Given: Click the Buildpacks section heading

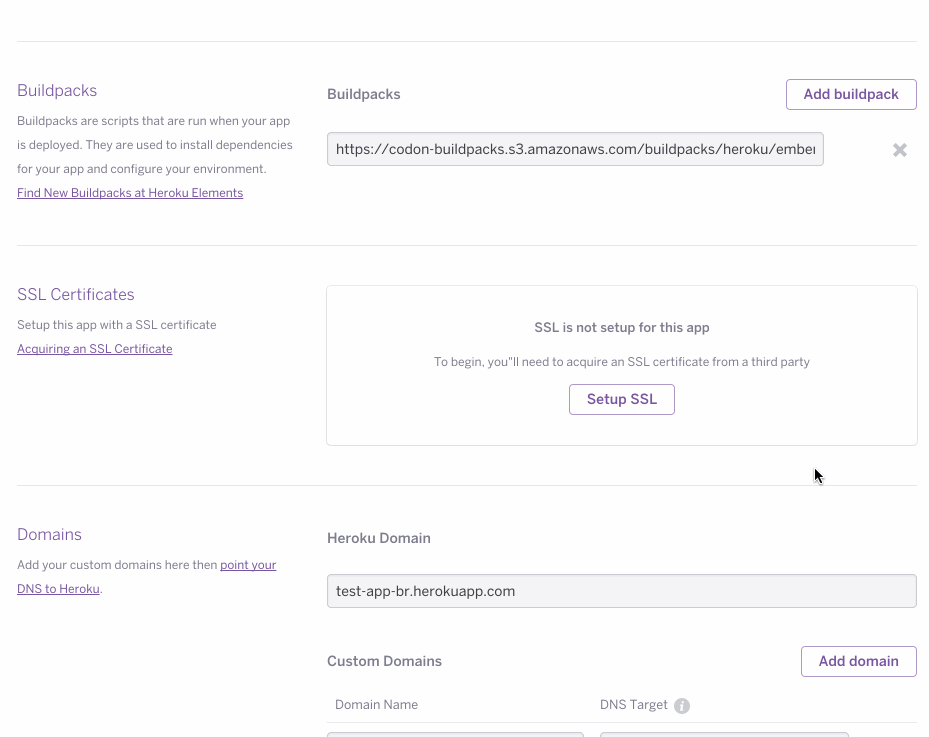Looking at the screenshot, I should click(57, 90).
